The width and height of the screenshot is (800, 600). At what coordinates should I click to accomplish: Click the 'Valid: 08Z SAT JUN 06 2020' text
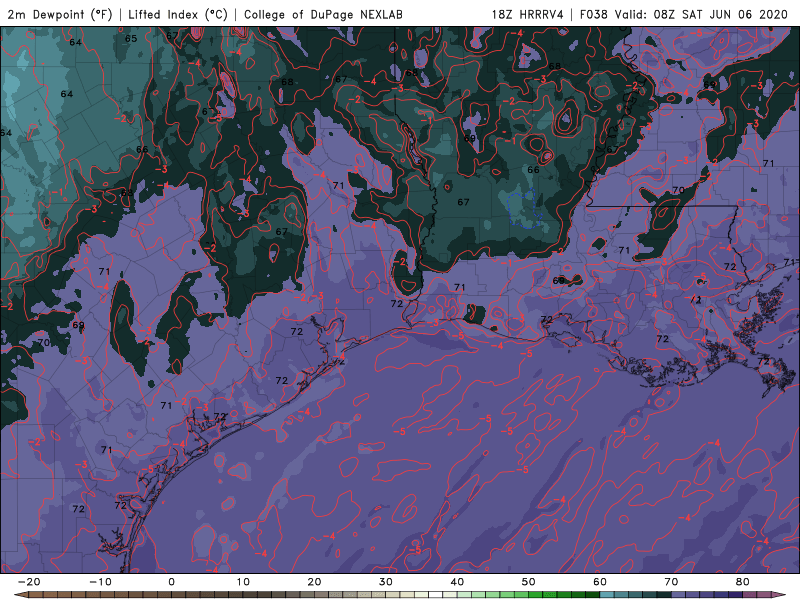coord(701,14)
